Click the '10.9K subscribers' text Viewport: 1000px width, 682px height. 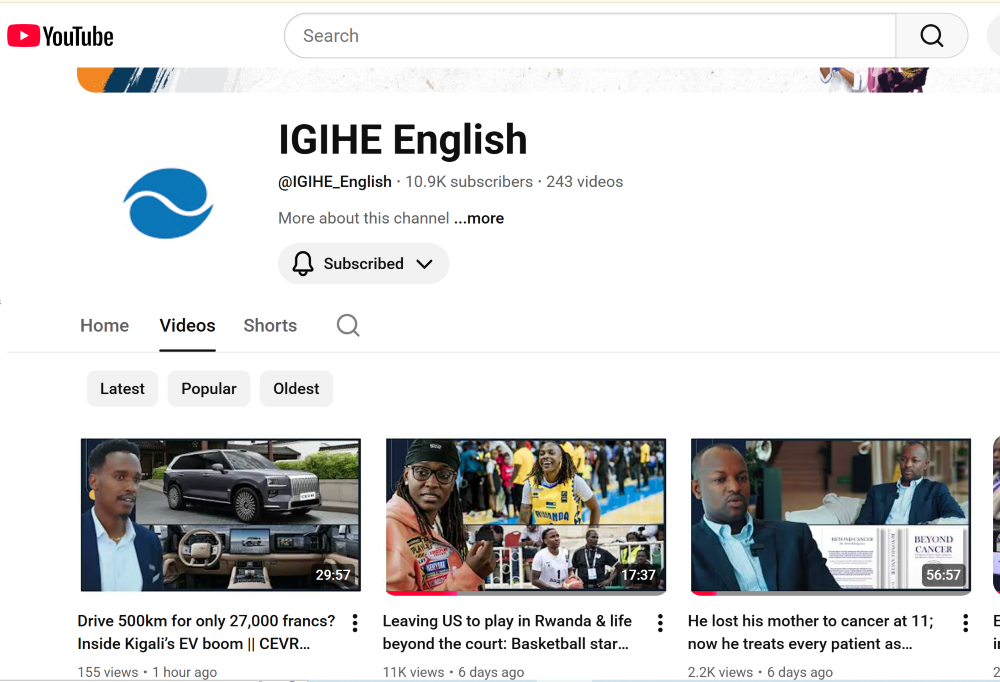click(x=469, y=182)
